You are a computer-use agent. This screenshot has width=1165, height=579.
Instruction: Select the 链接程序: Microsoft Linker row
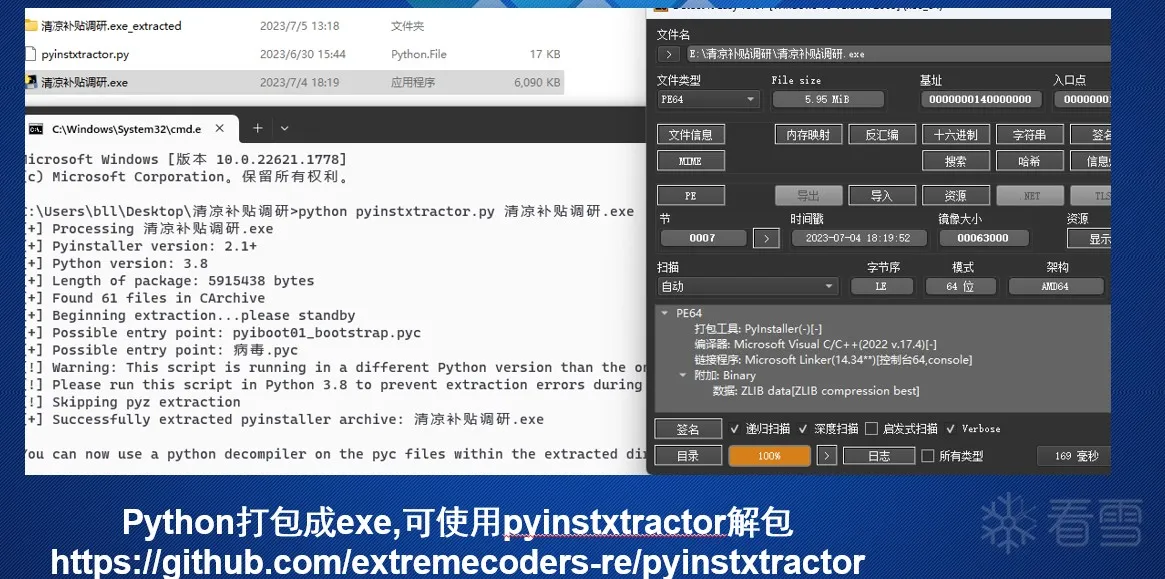pyautogui.click(x=833, y=360)
